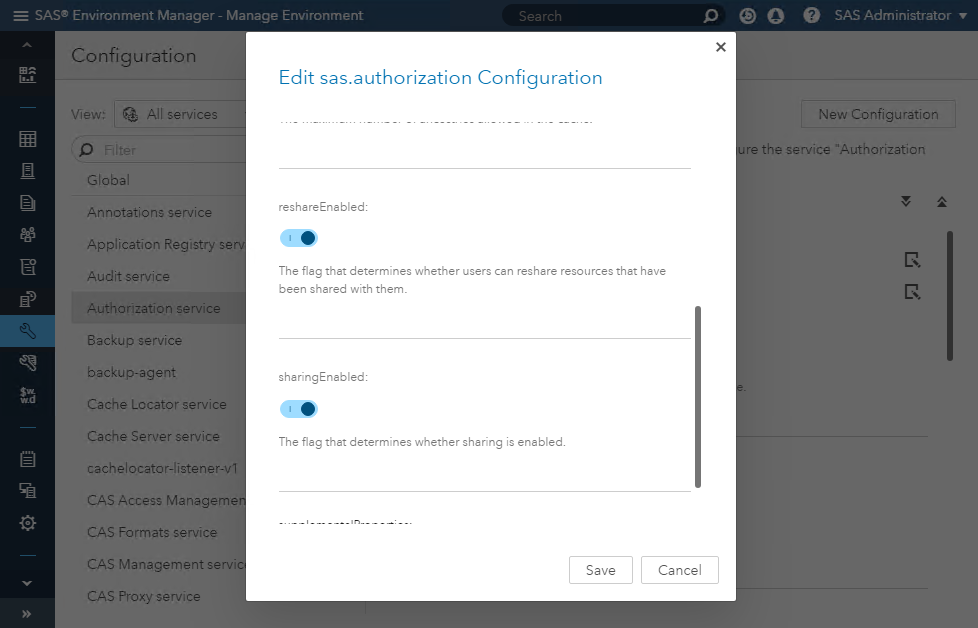This screenshot has width=978, height=628.
Task: Open the help question mark icon
Action: 811,16
